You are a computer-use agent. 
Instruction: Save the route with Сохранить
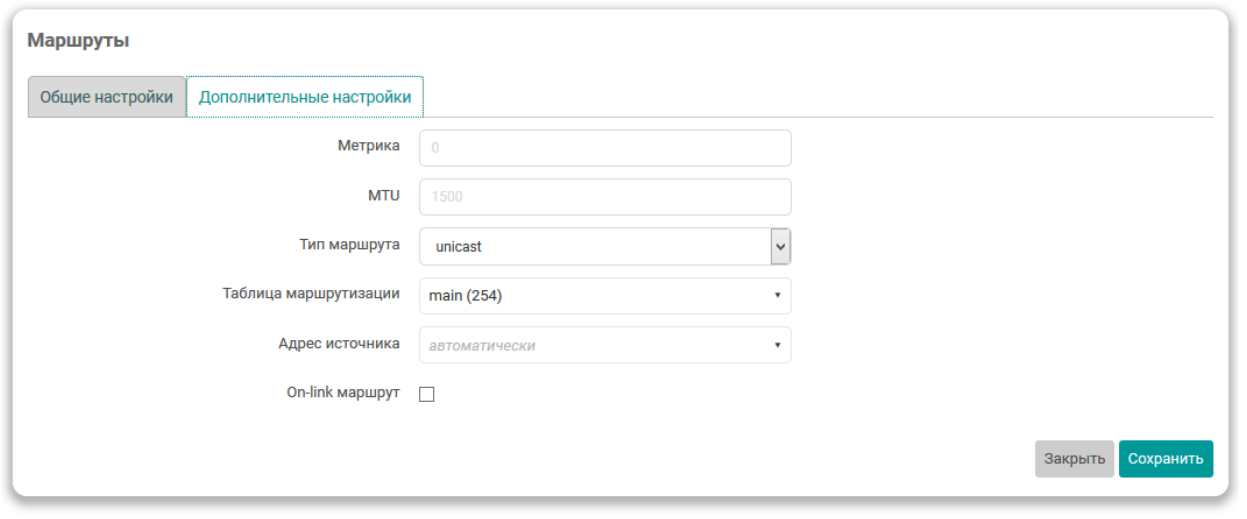tap(1165, 459)
